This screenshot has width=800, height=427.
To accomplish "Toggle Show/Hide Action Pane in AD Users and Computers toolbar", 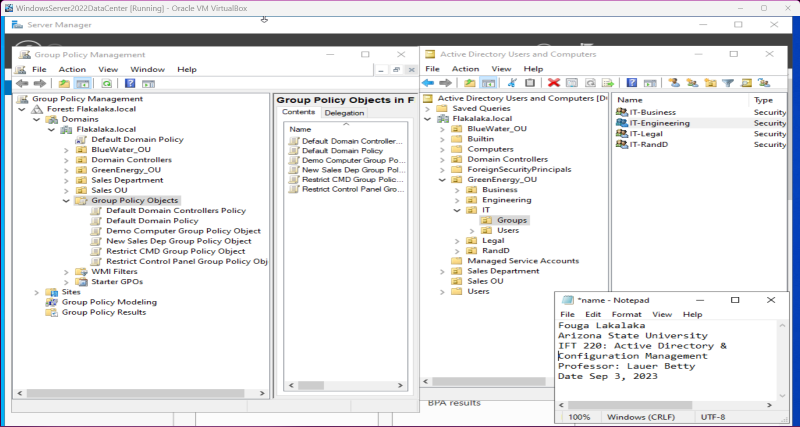I will click(x=649, y=83).
